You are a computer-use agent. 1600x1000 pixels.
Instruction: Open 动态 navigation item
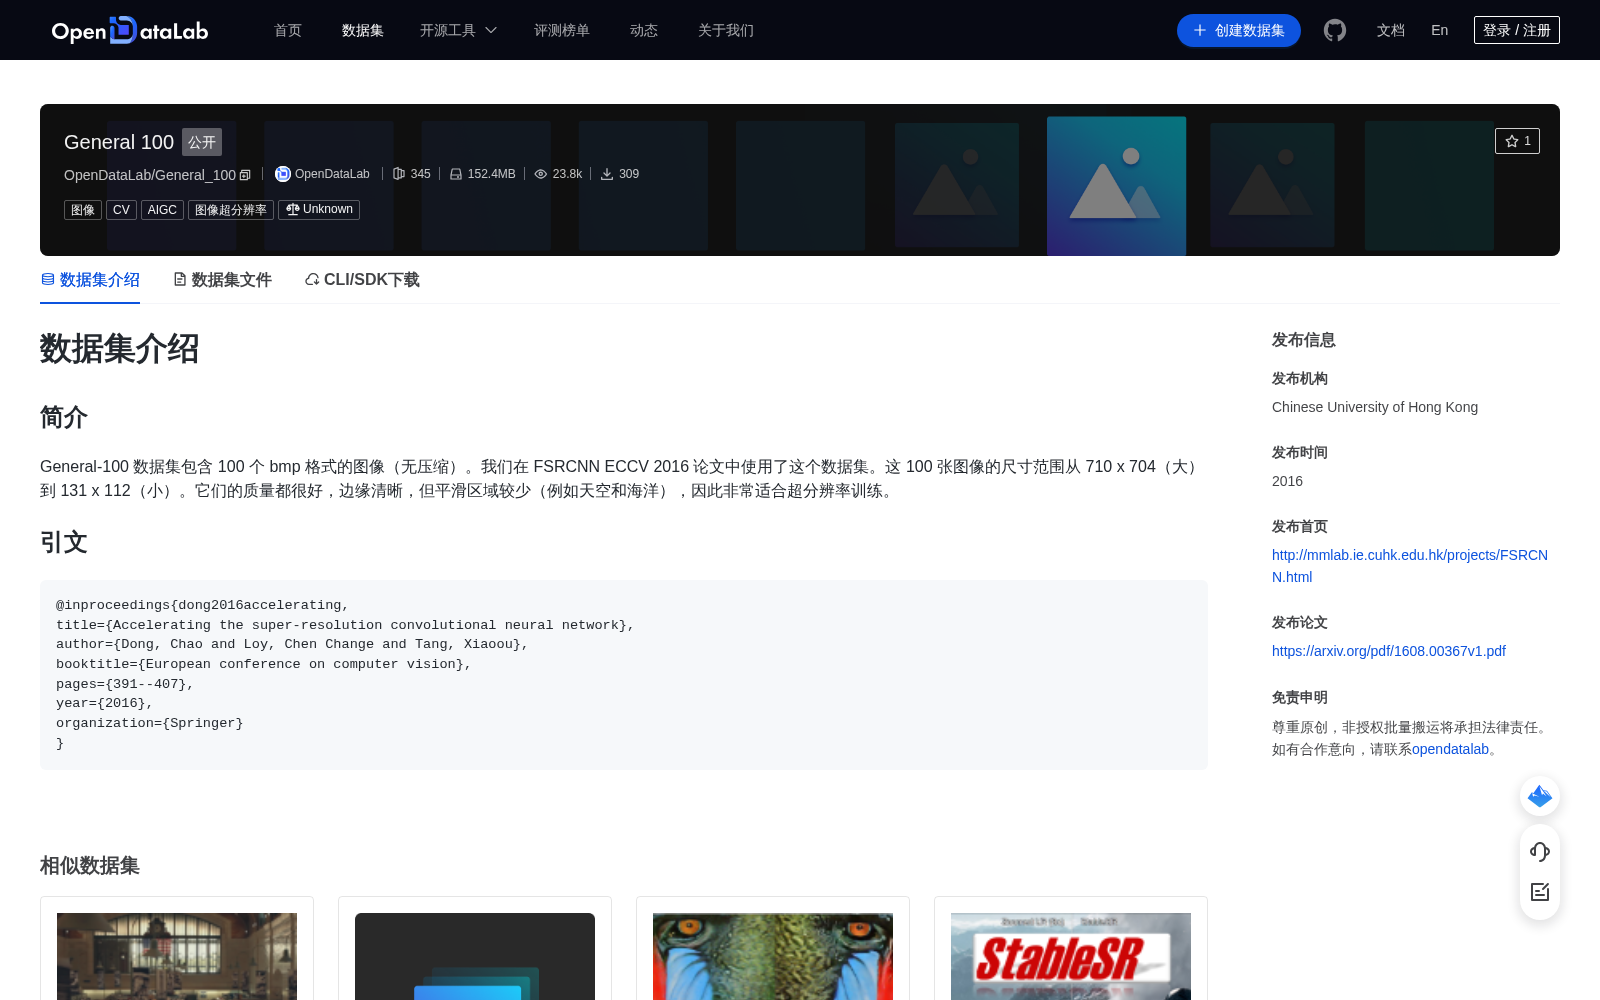[644, 30]
